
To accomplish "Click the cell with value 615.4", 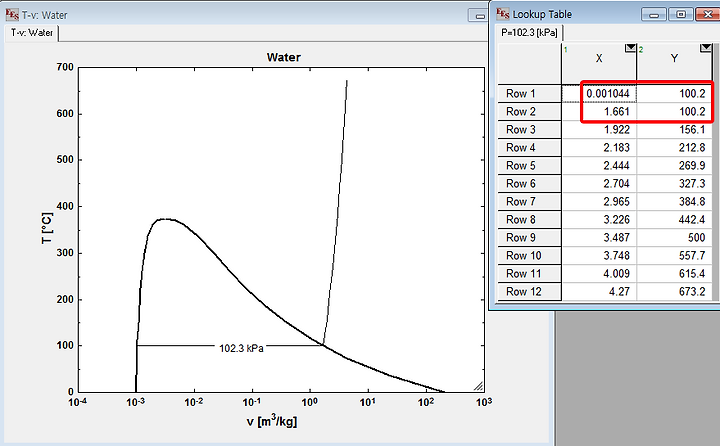I will [x=675, y=273].
